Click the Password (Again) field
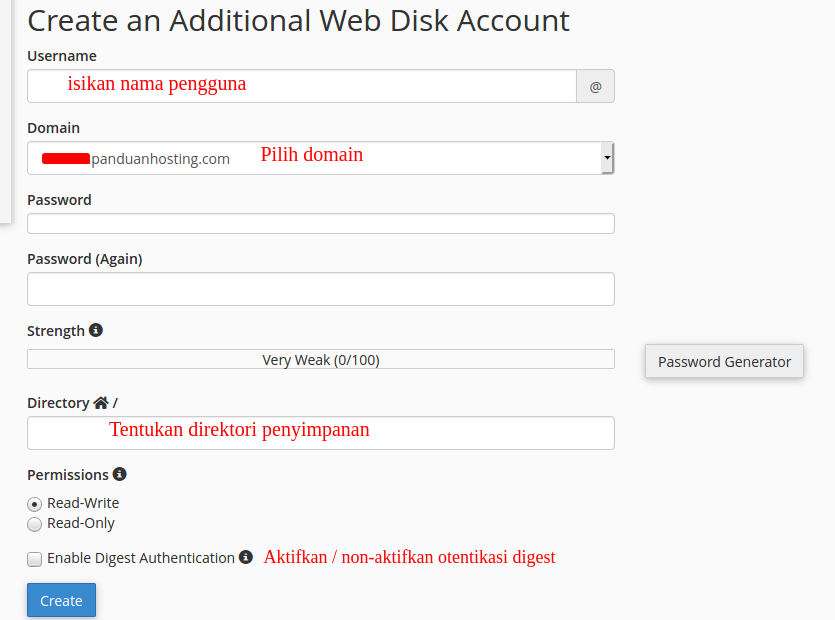Image resolution: width=835 pixels, height=620 pixels. (321, 289)
